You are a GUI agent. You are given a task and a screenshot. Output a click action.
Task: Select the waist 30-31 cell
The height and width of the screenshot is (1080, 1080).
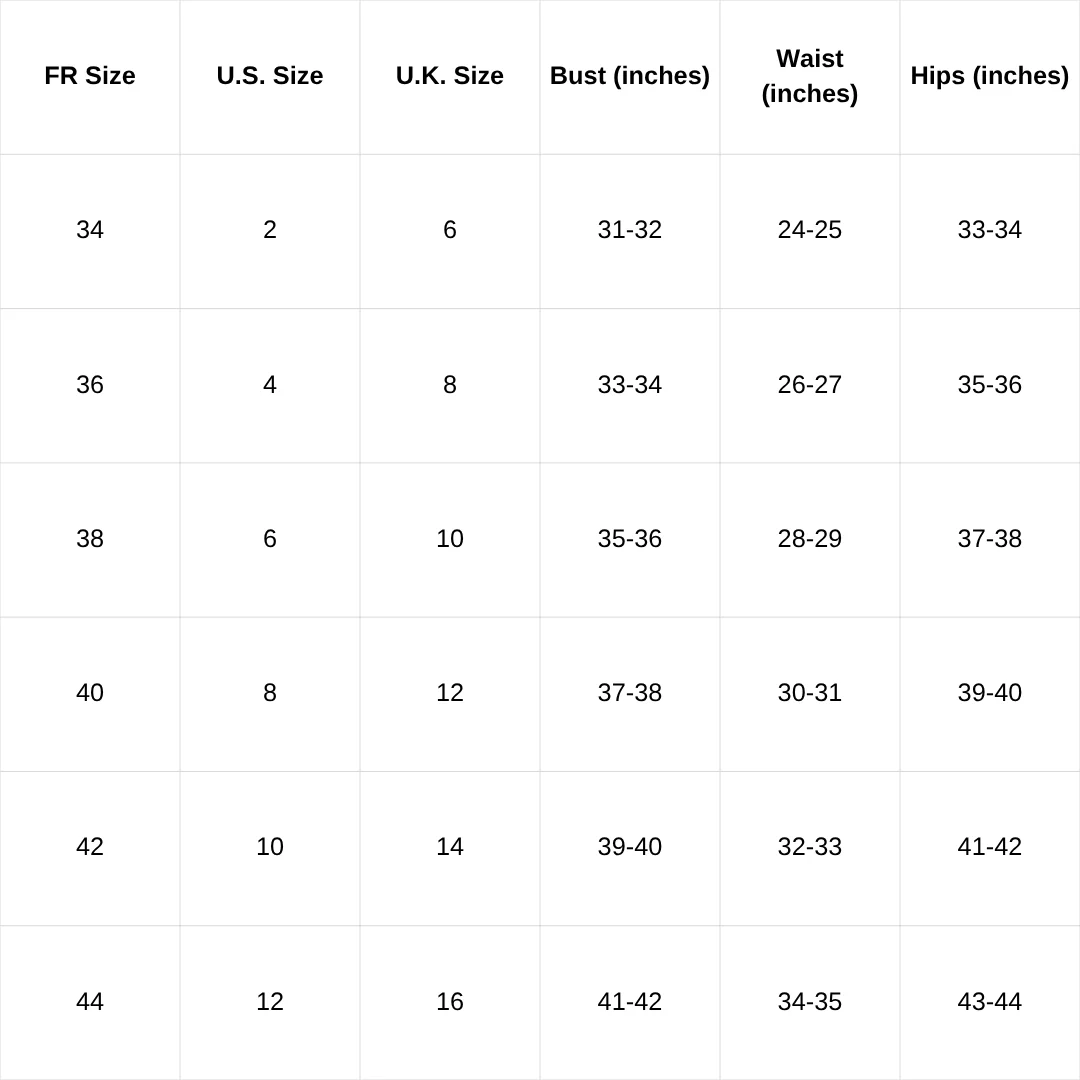click(x=810, y=693)
